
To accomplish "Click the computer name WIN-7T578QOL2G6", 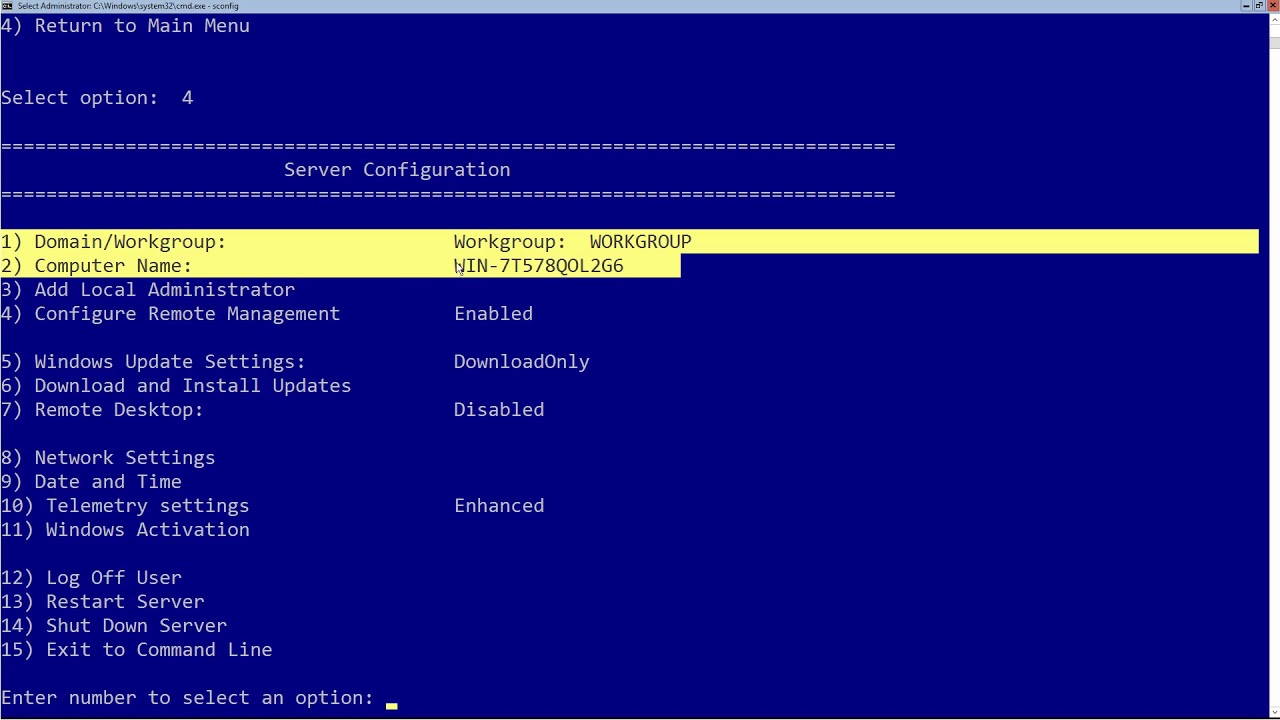I will tap(538, 266).
